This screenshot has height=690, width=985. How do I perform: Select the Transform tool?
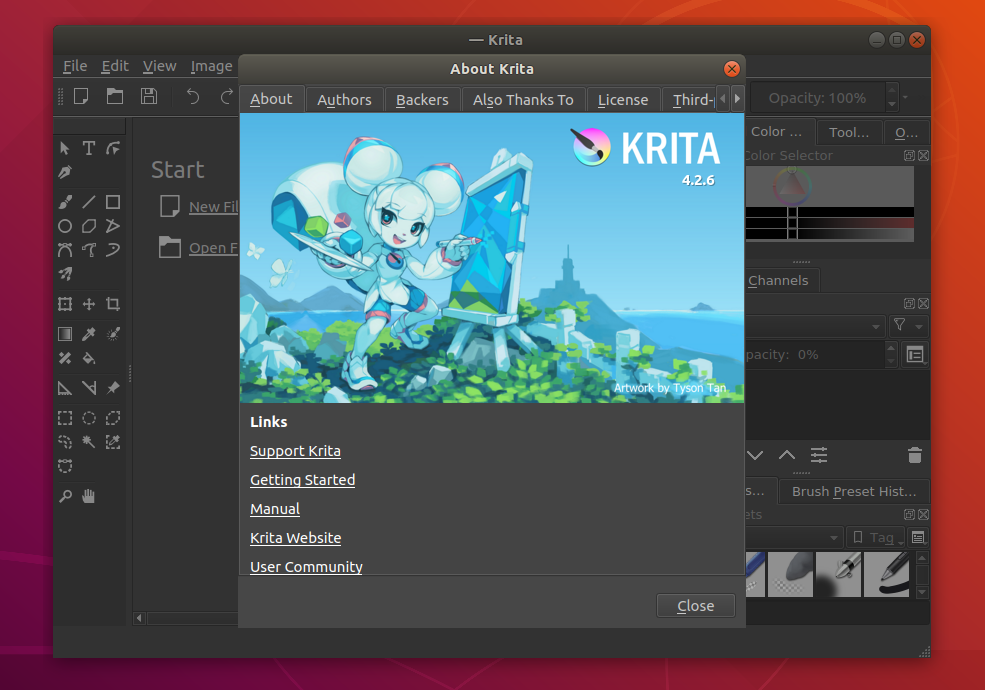pyautogui.click(x=65, y=304)
